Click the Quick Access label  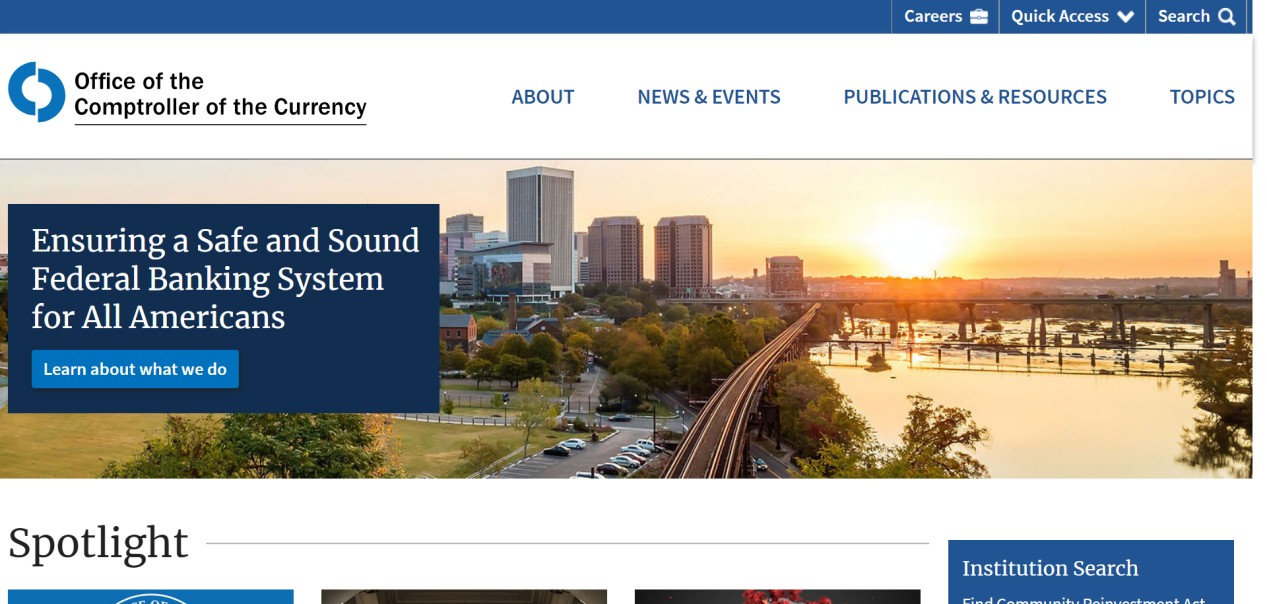pos(1060,16)
